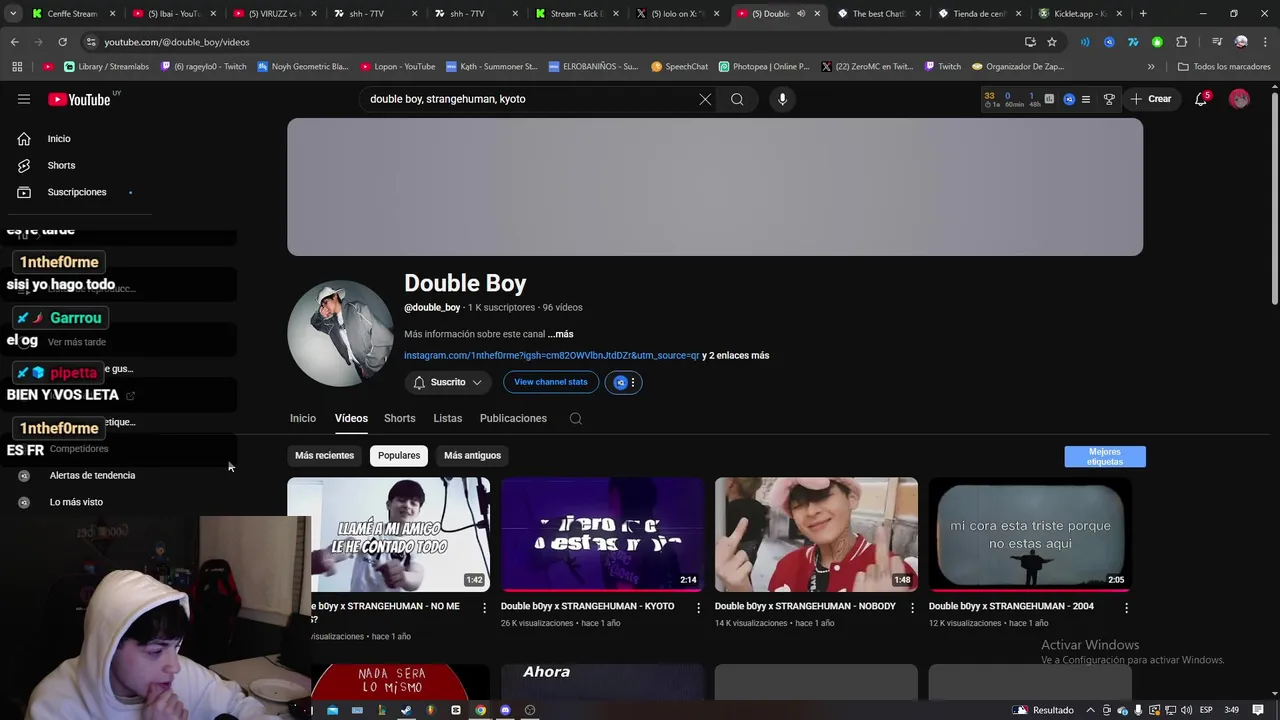Go back to the previous page
Image resolution: width=1280 pixels, height=720 pixels.
[14, 42]
